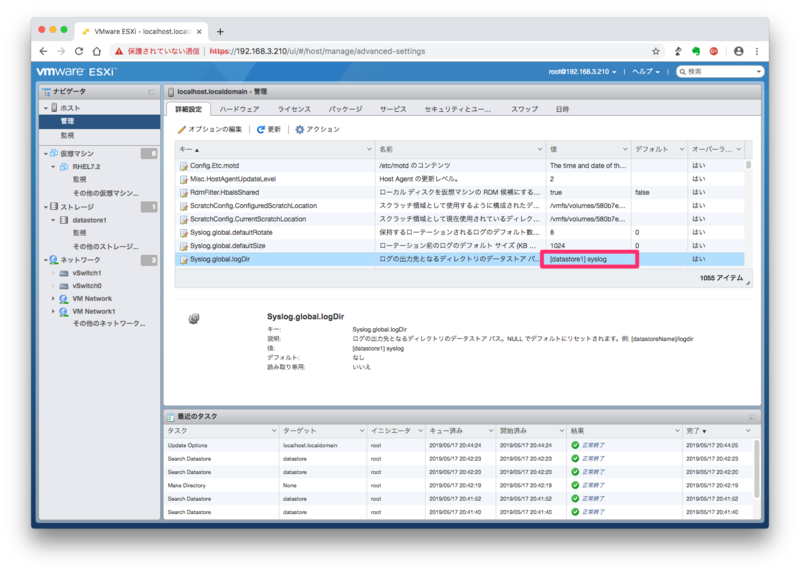Select vSwitch1 in the navigator

coord(87,273)
